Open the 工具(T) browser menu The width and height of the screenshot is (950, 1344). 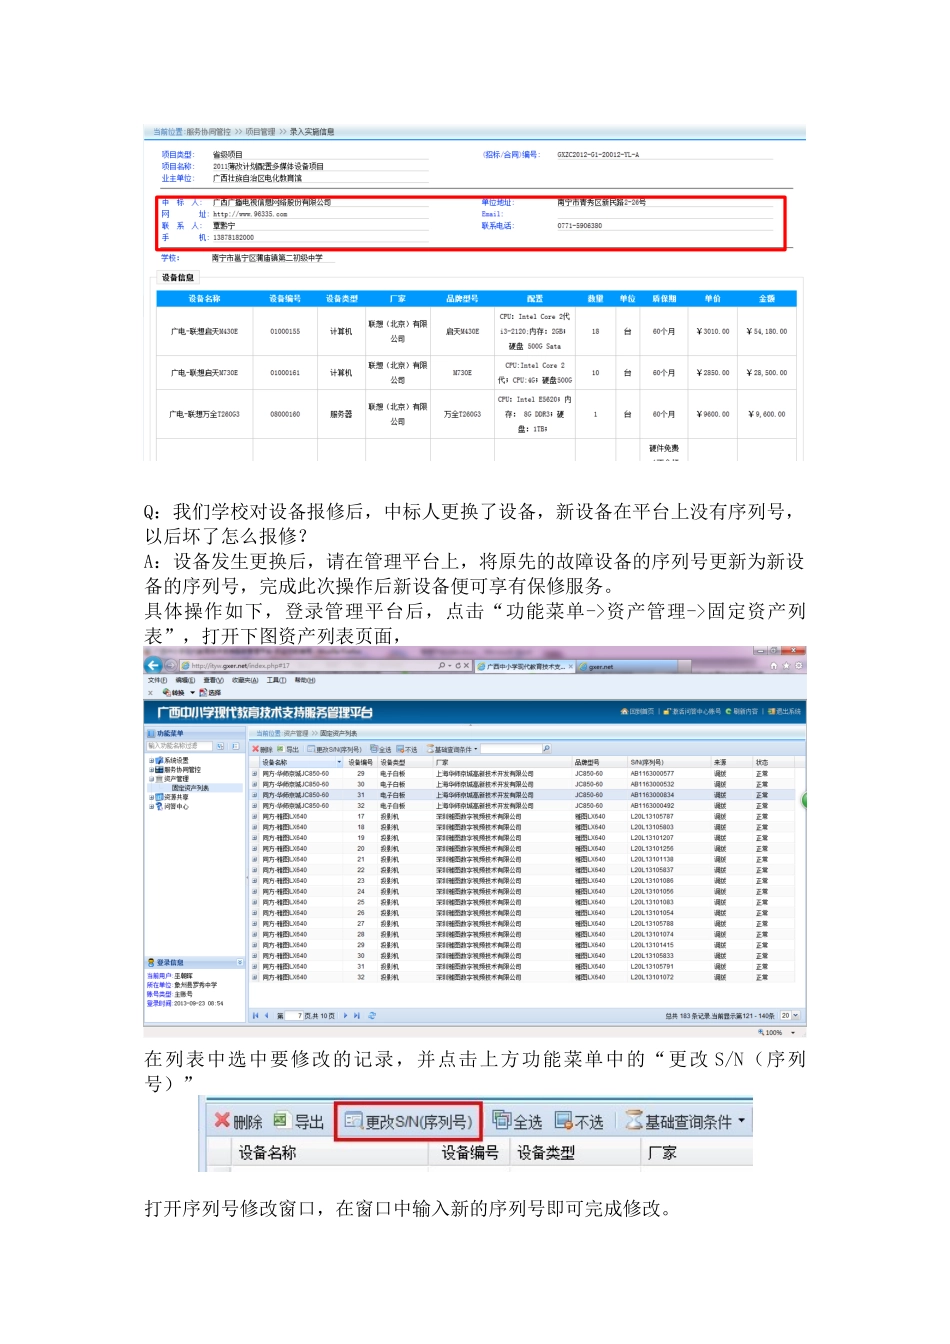coord(277,680)
